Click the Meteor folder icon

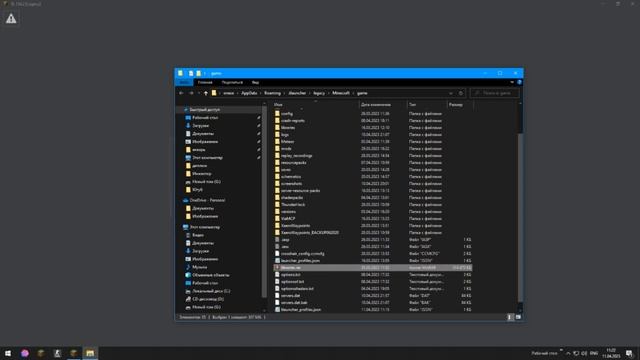click(x=277, y=142)
